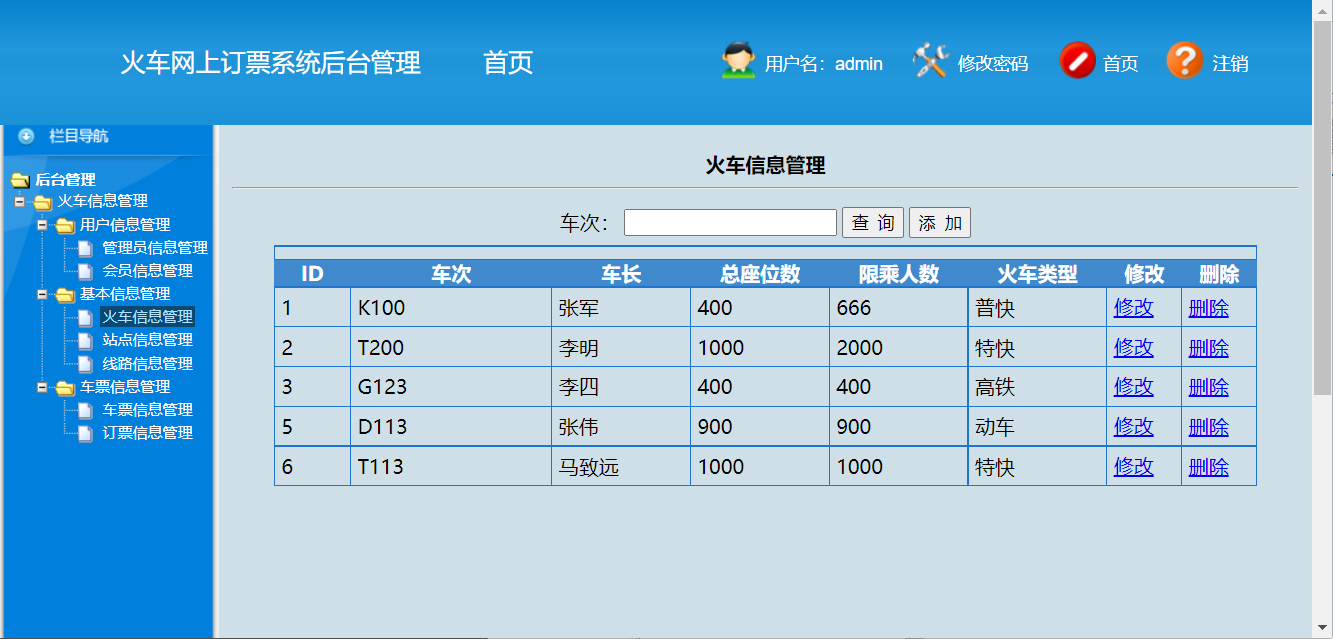The width and height of the screenshot is (1333, 639).
Task: Click inside the 车次 input field
Action: point(729,221)
